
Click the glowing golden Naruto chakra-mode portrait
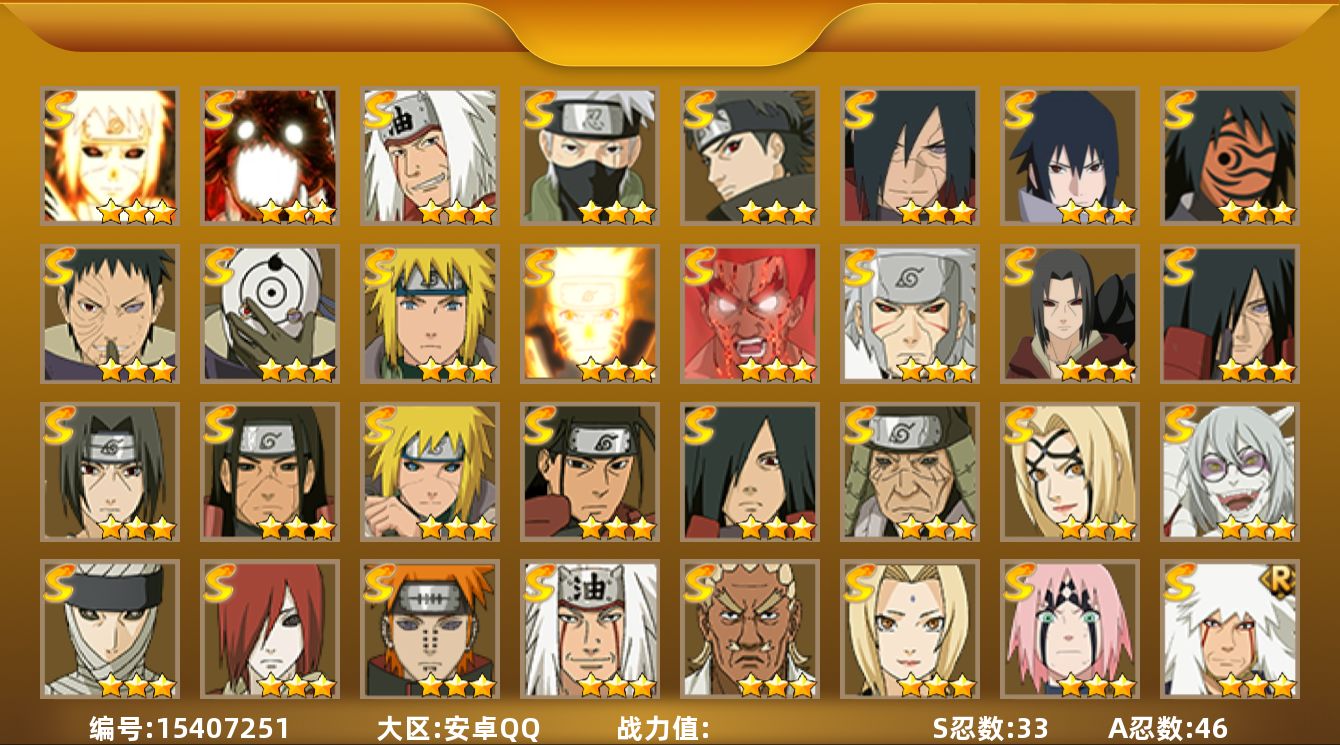590,314
